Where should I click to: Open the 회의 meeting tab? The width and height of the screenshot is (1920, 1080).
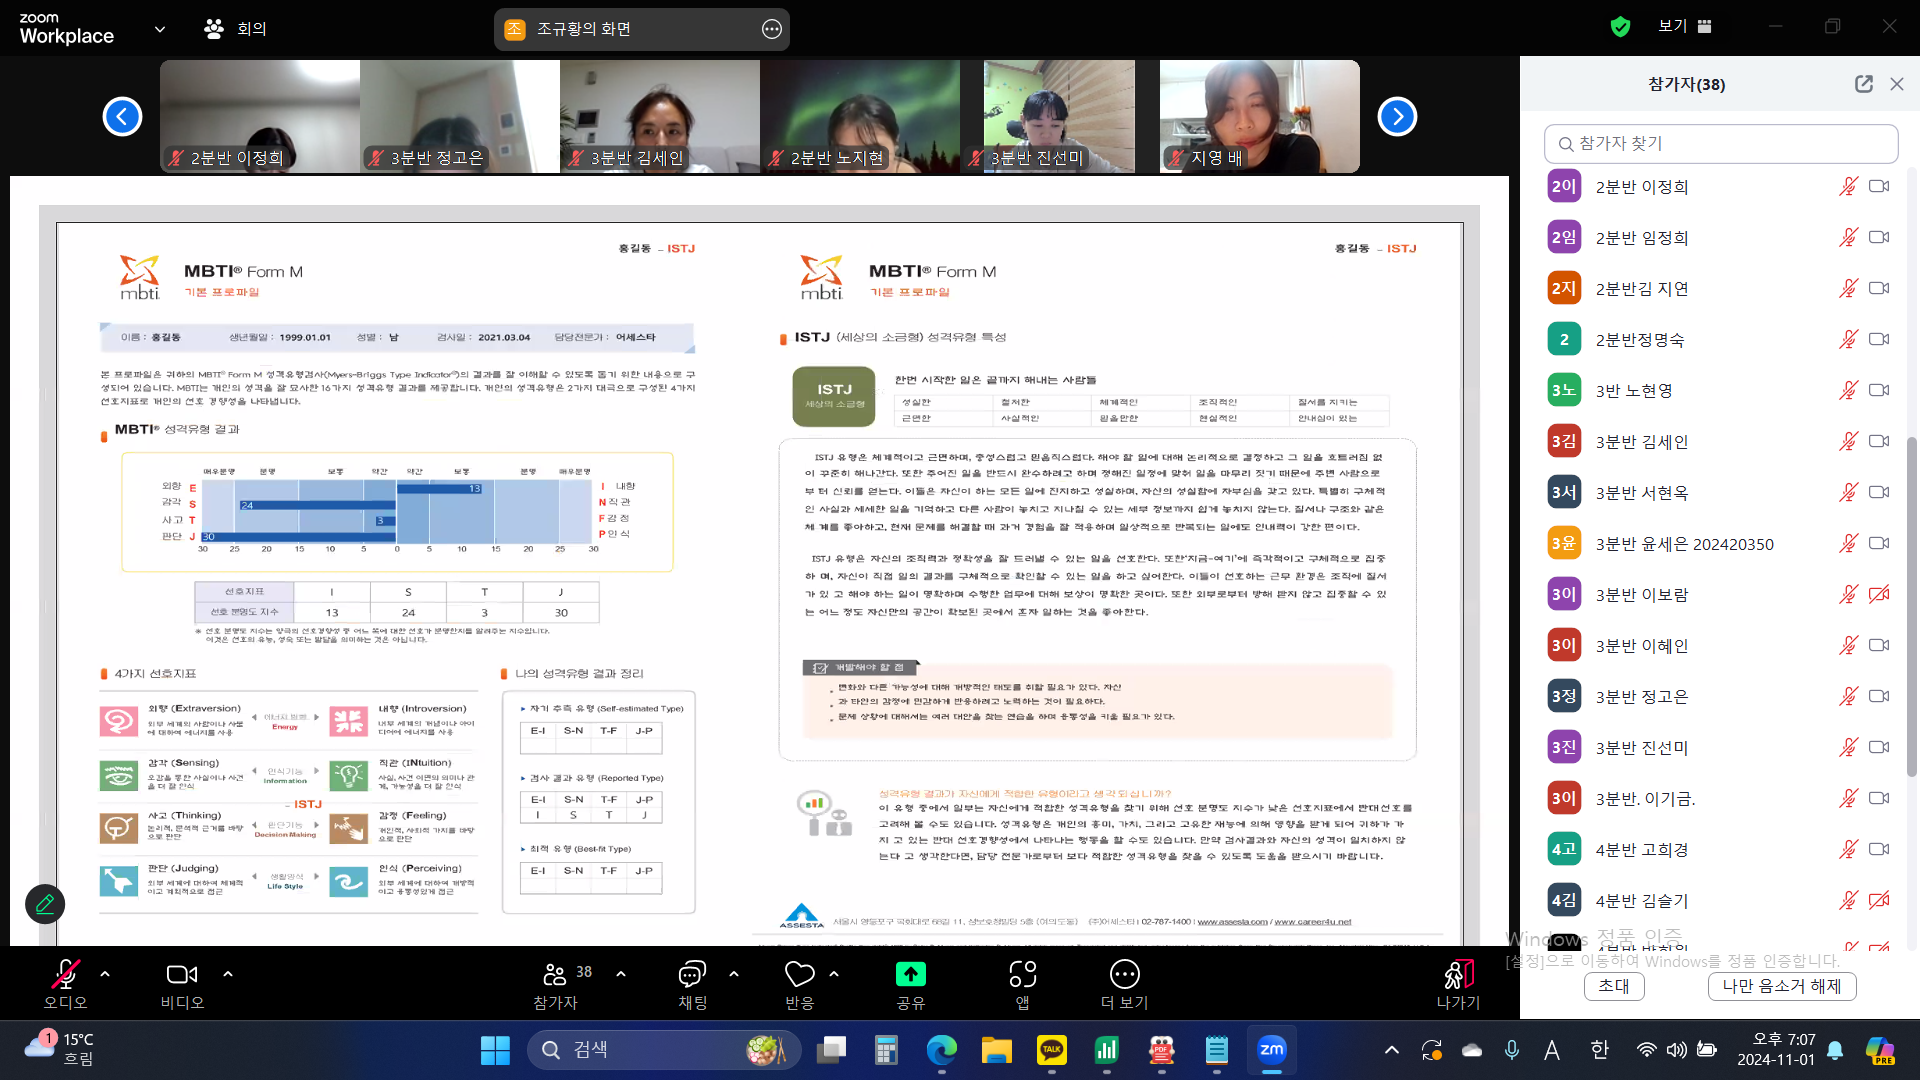click(236, 29)
